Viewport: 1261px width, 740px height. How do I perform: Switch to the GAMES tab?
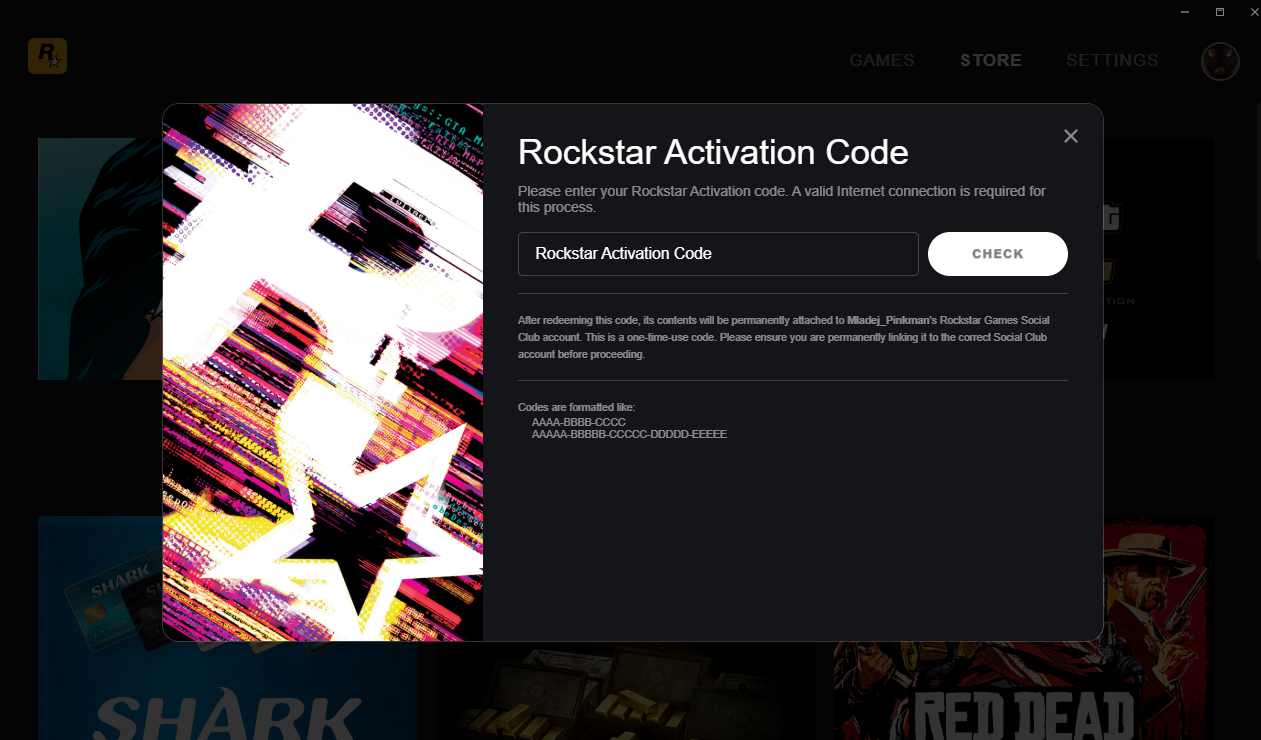[x=882, y=60]
